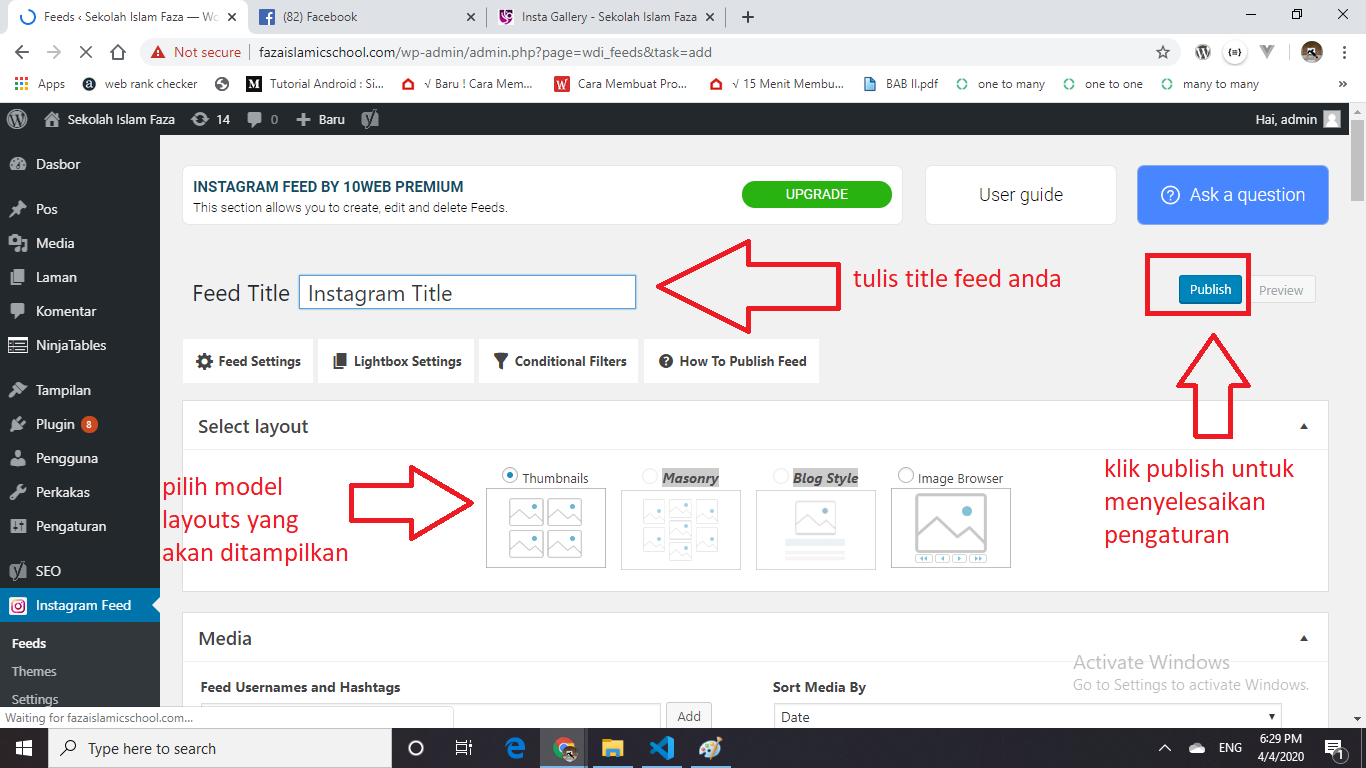Open the Conditional Filters tab
1366x768 pixels.
(558, 361)
